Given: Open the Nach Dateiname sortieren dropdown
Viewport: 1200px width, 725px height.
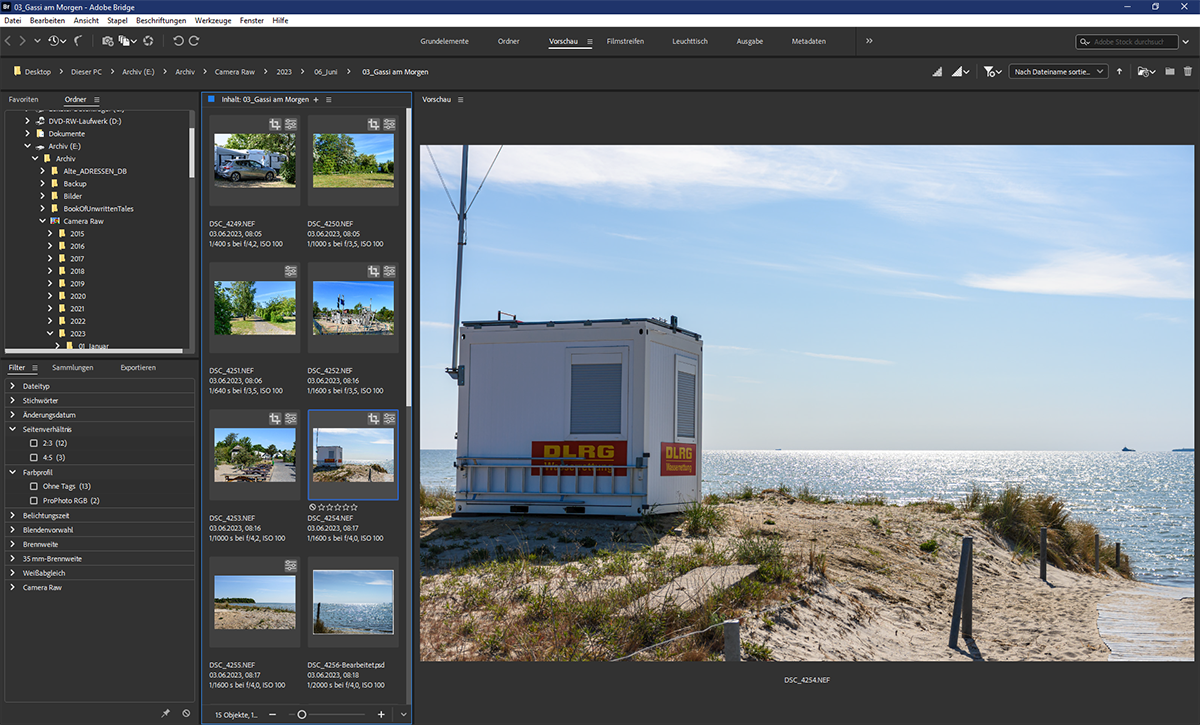Looking at the screenshot, I should (1057, 72).
